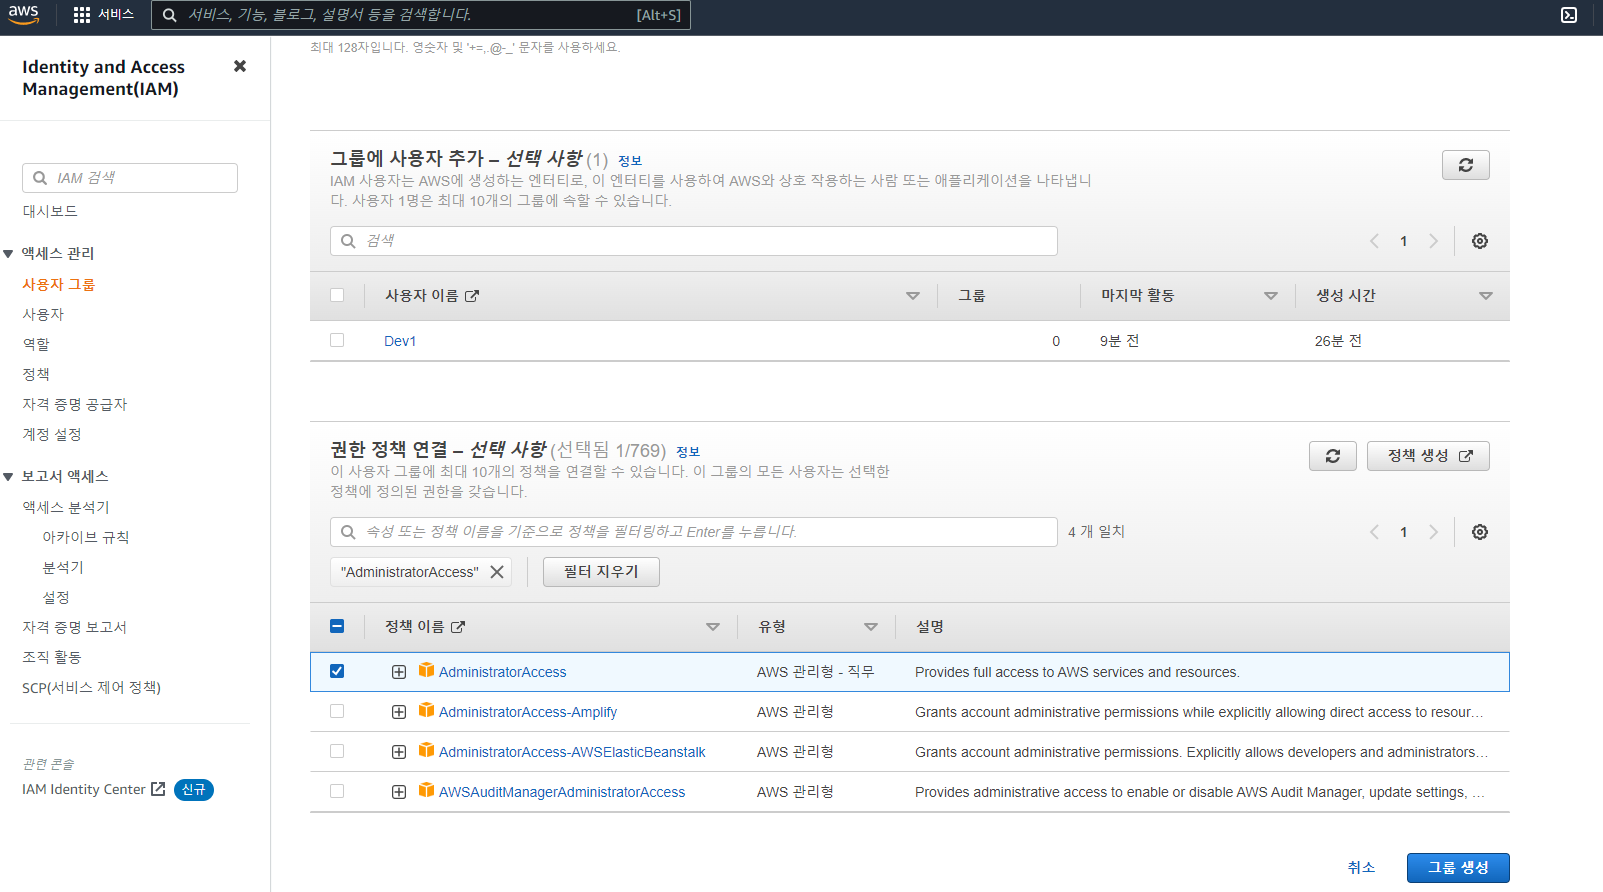
Task: Select all users checkbox in header
Action: click(337, 295)
